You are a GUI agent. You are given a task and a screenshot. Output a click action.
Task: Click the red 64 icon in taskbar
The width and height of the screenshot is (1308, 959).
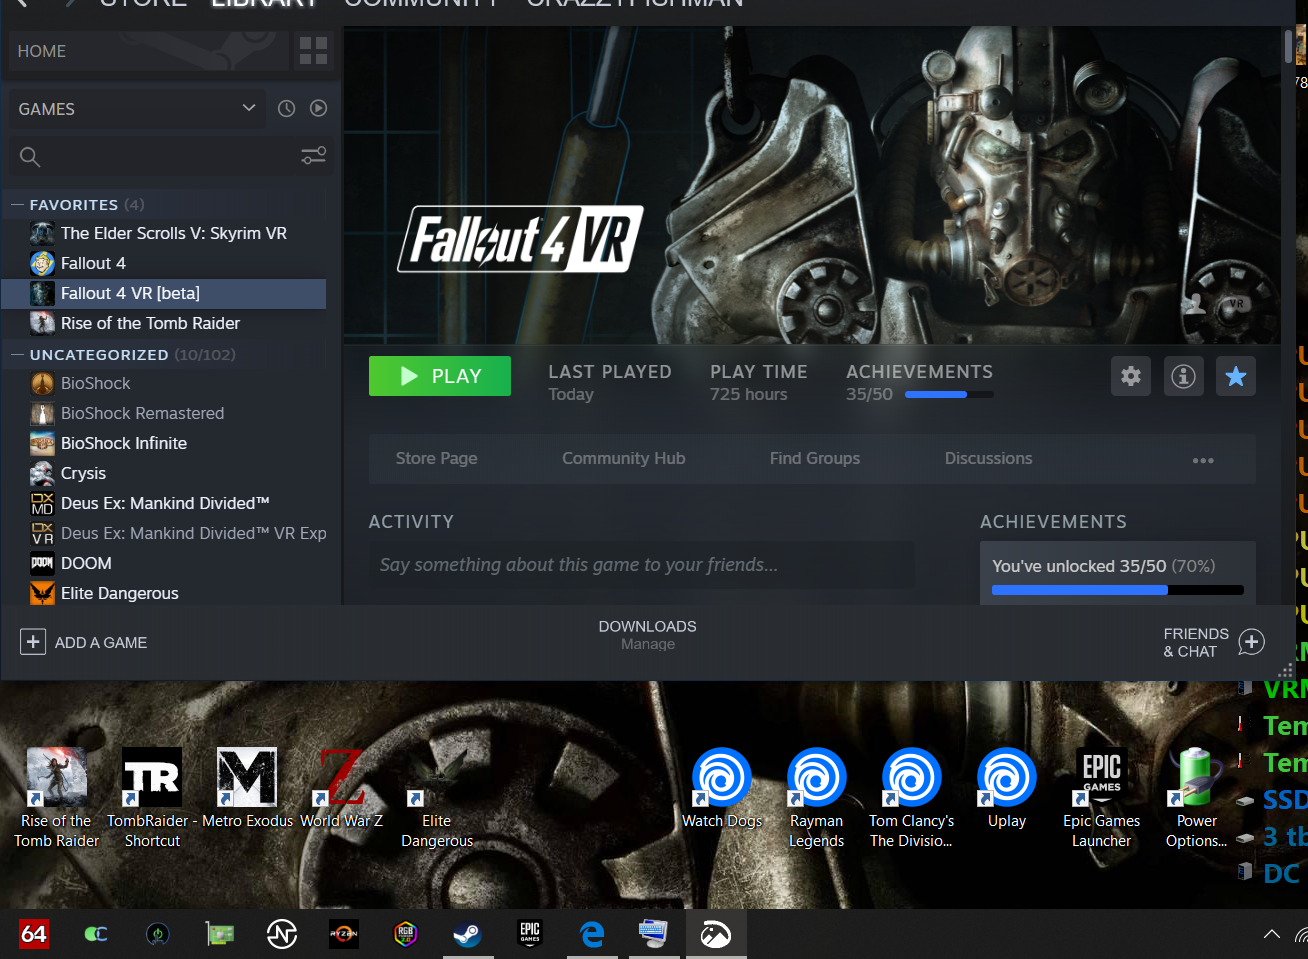click(x=34, y=934)
